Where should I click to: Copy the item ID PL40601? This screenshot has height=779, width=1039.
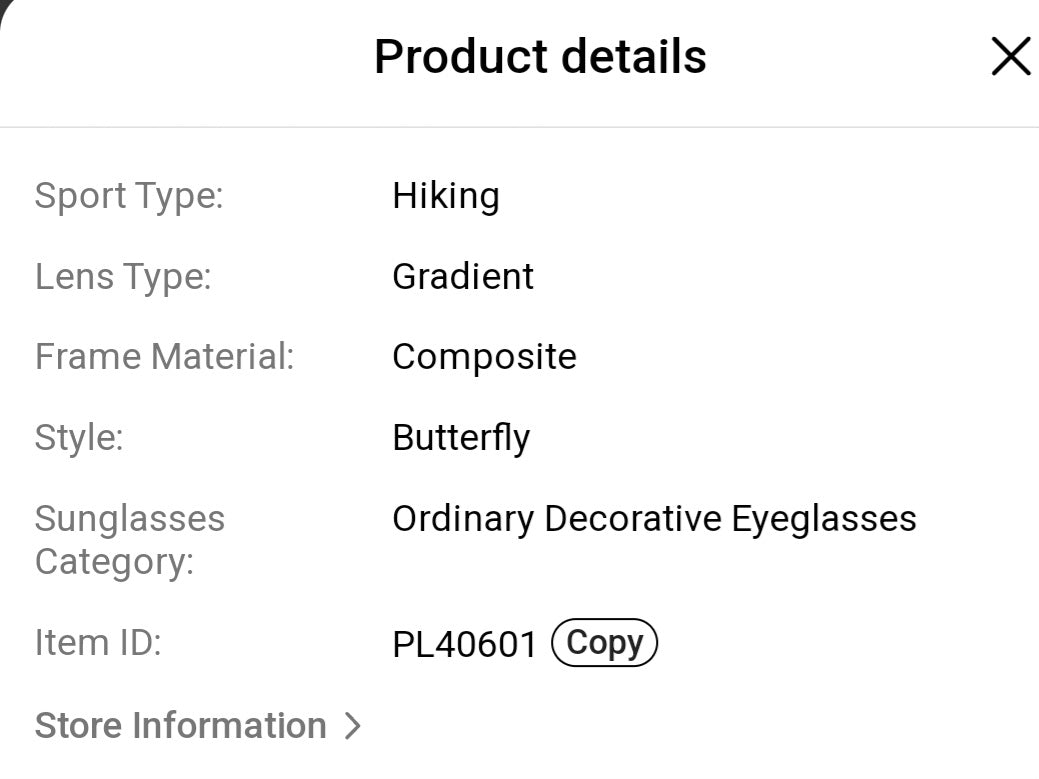604,643
